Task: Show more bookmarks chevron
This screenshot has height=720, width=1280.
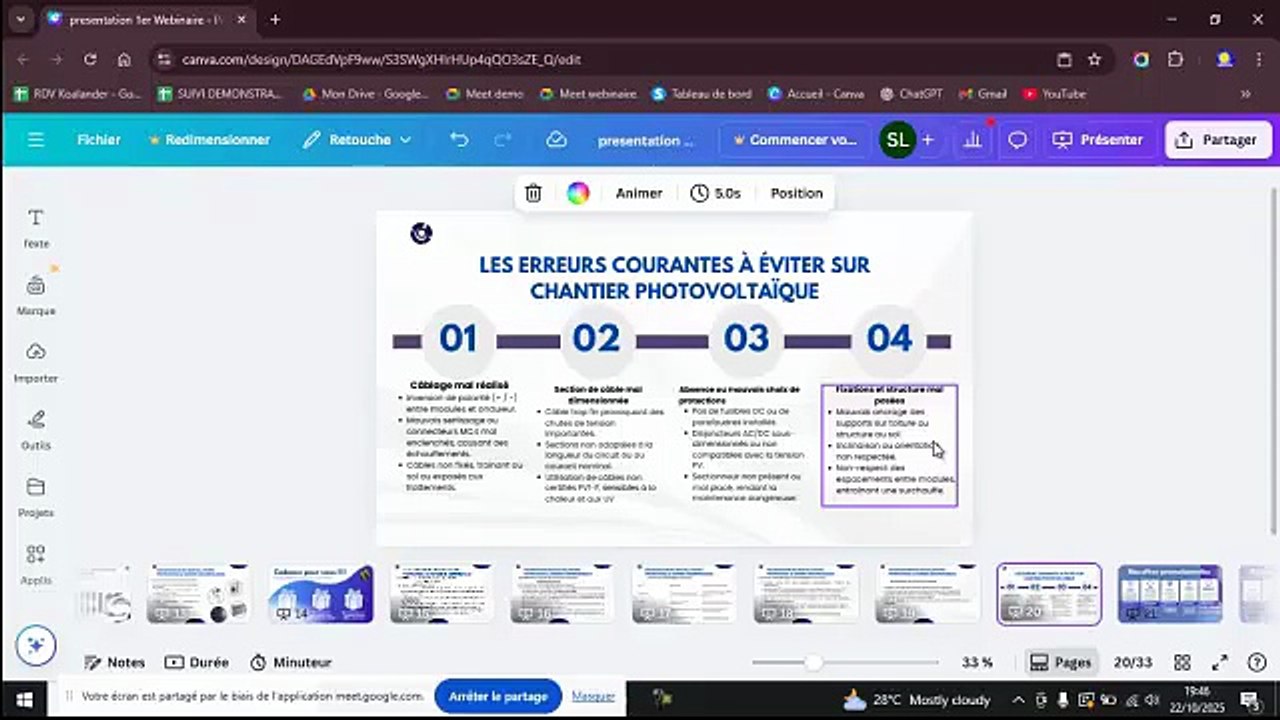Action: pyautogui.click(x=1245, y=94)
